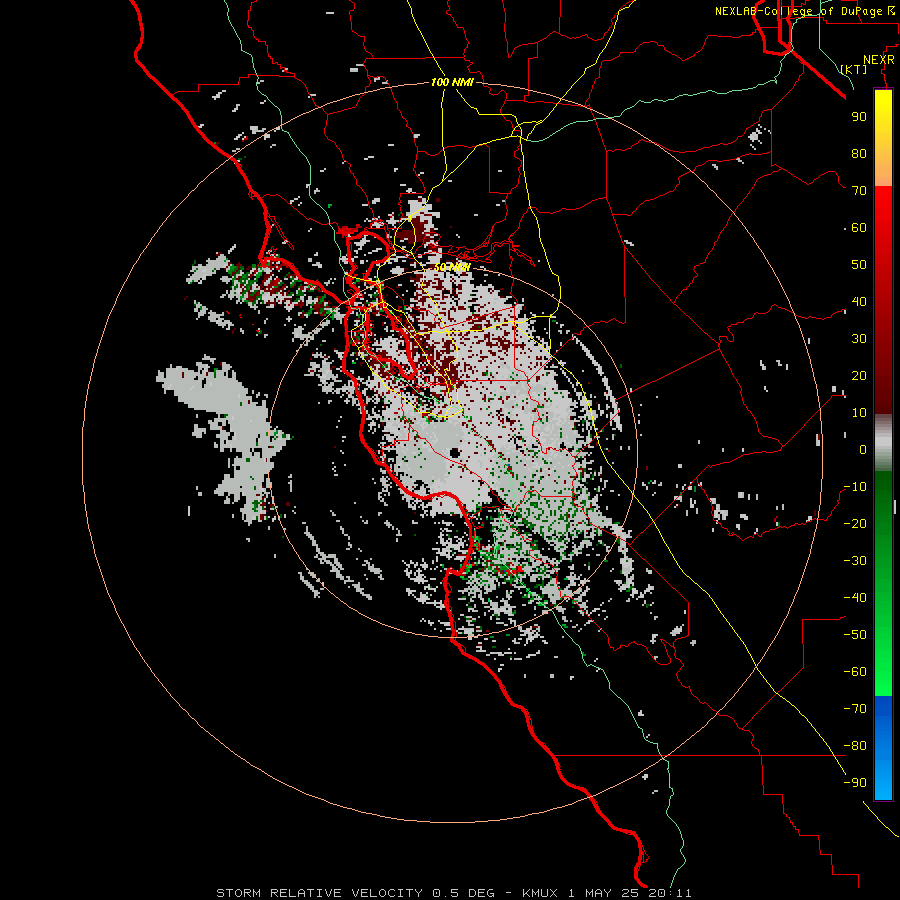Click the 40 value on velocity scale
Screen dimensions: 900x900
pyautogui.click(x=859, y=302)
